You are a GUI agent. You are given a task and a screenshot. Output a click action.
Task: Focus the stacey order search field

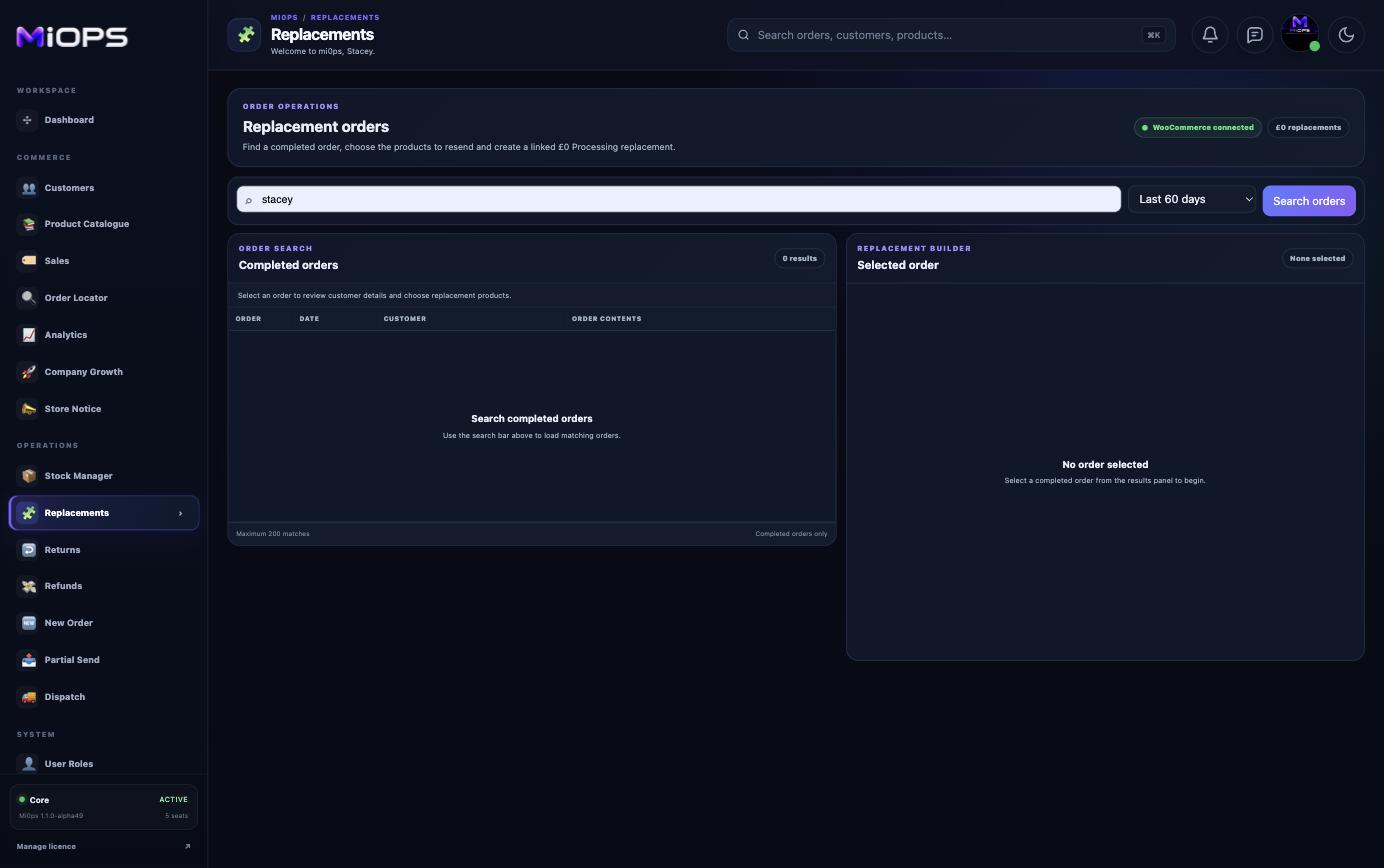(679, 199)
